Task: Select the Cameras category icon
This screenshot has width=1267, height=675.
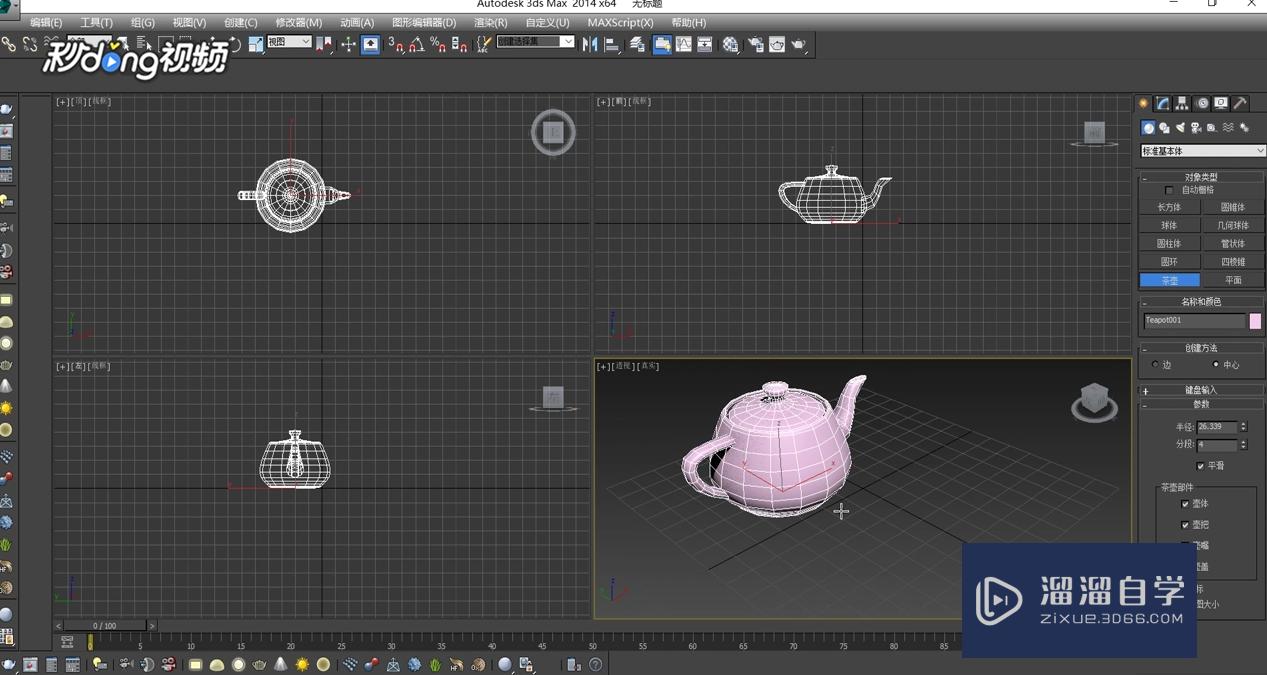Action: [x=1196, y=128]
